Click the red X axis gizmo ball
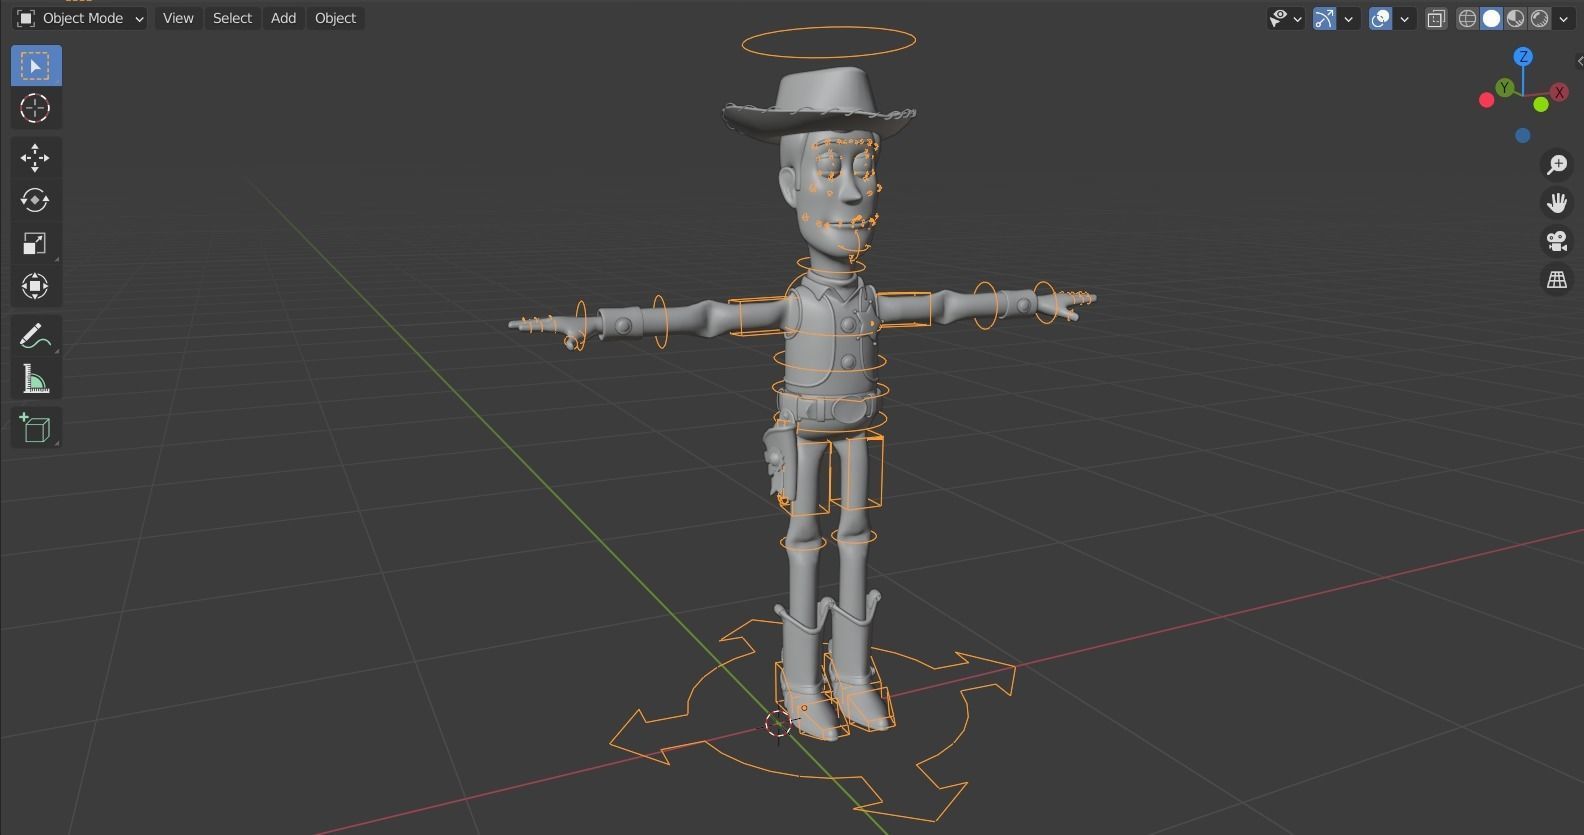This screenshot has height=835, width=1584. [x=1558, y=92]
